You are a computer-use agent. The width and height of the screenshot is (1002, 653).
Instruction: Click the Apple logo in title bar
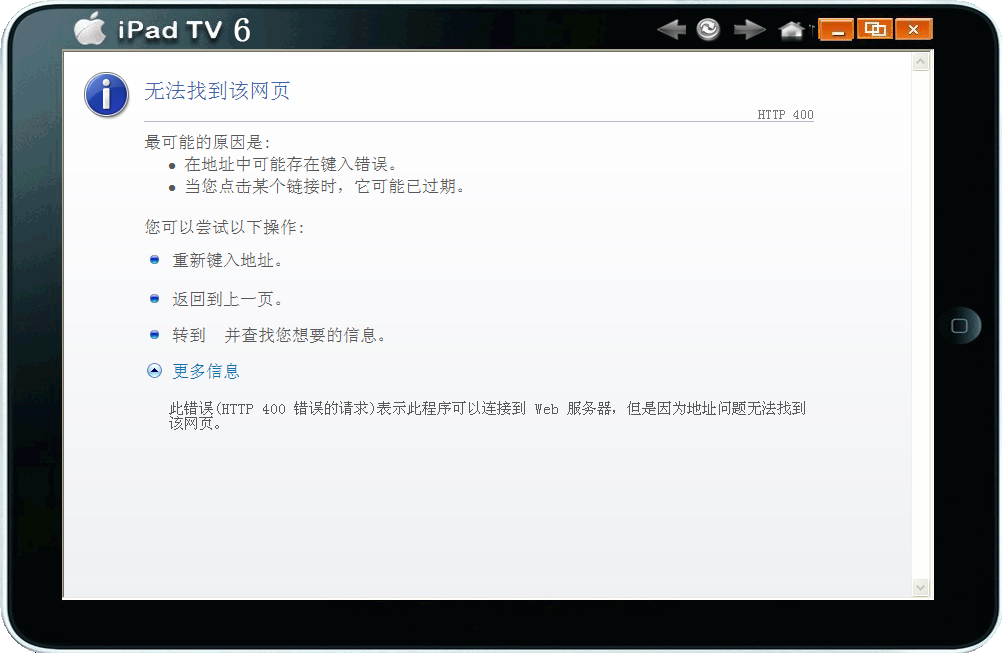90,29
